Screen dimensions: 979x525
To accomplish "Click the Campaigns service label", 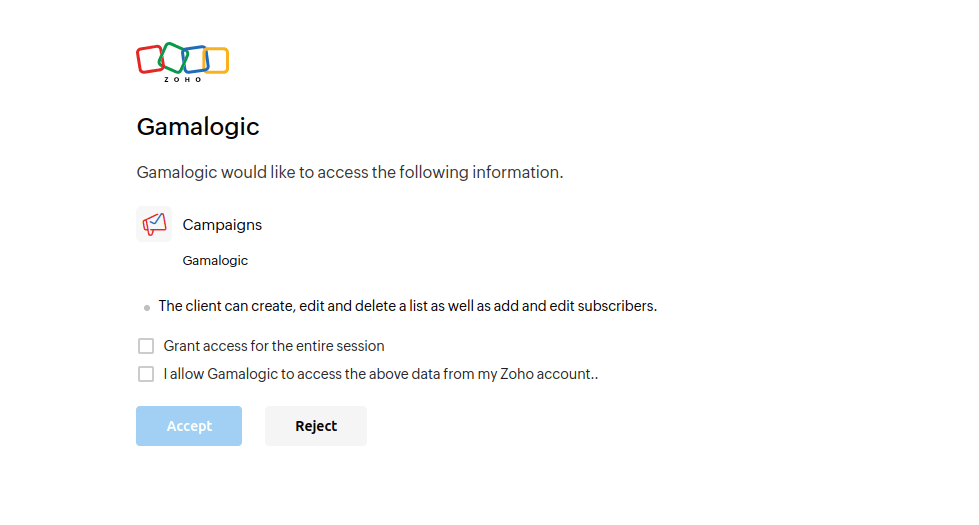I will click(222, 225).
